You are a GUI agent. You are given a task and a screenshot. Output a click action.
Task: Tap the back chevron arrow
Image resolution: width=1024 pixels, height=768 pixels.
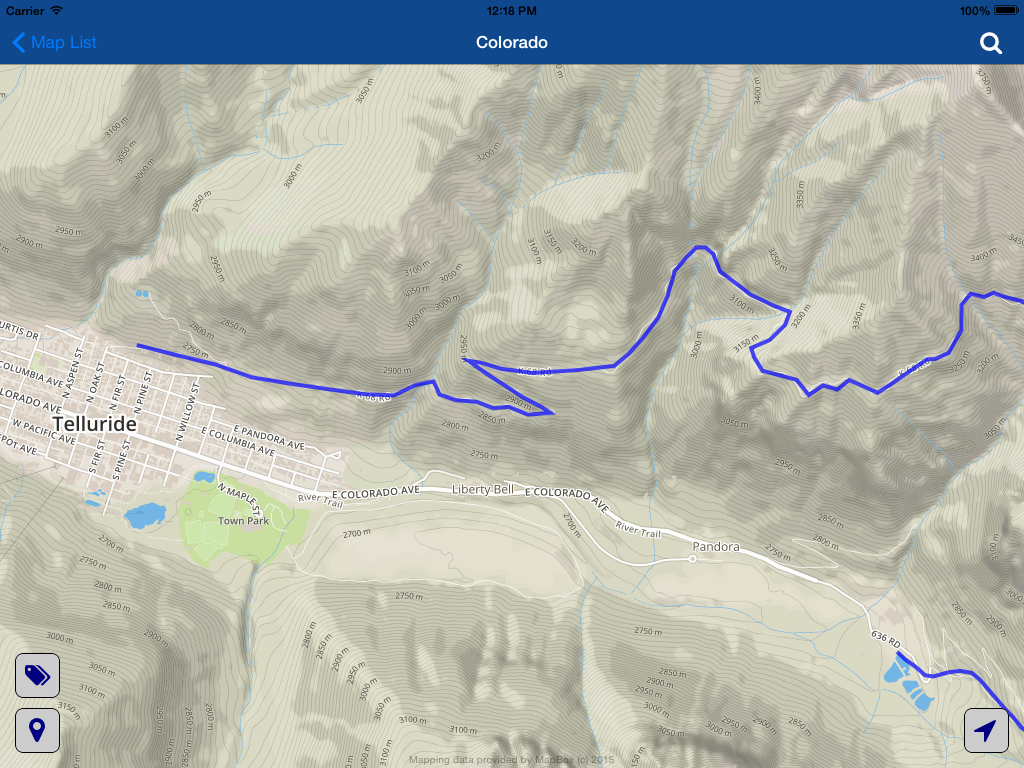(19, 42)
